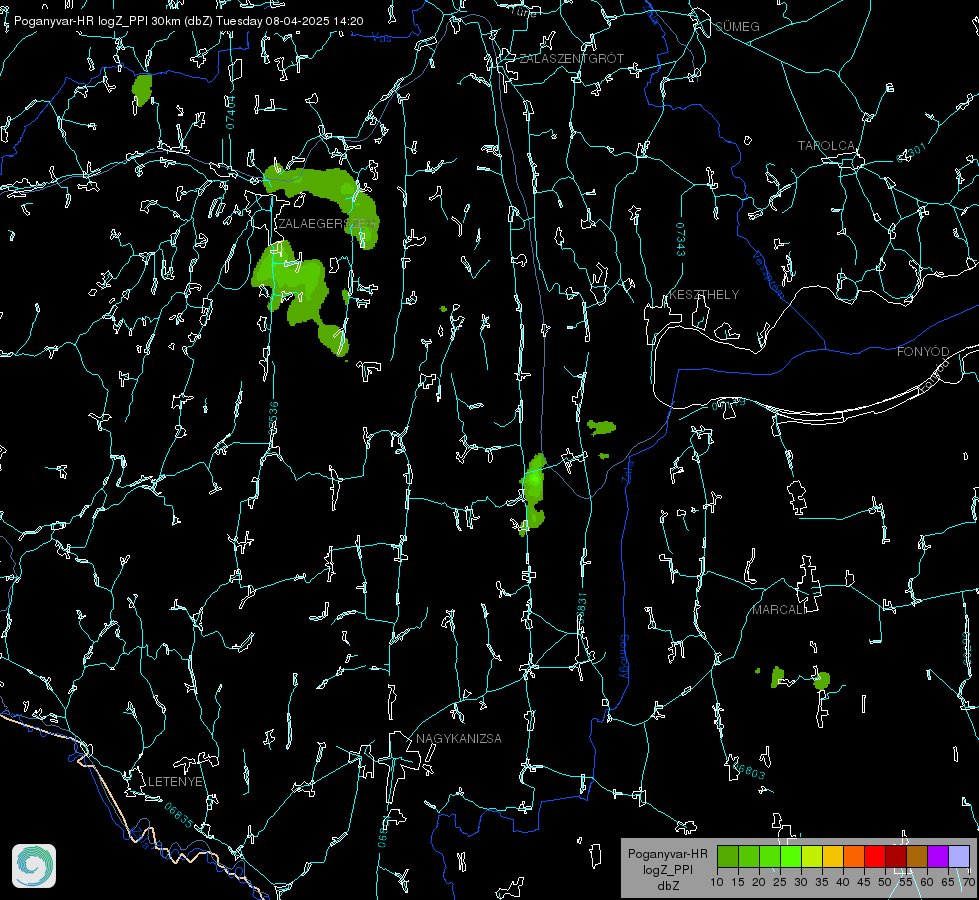Click the LETENYE city label

pos(175,781)
